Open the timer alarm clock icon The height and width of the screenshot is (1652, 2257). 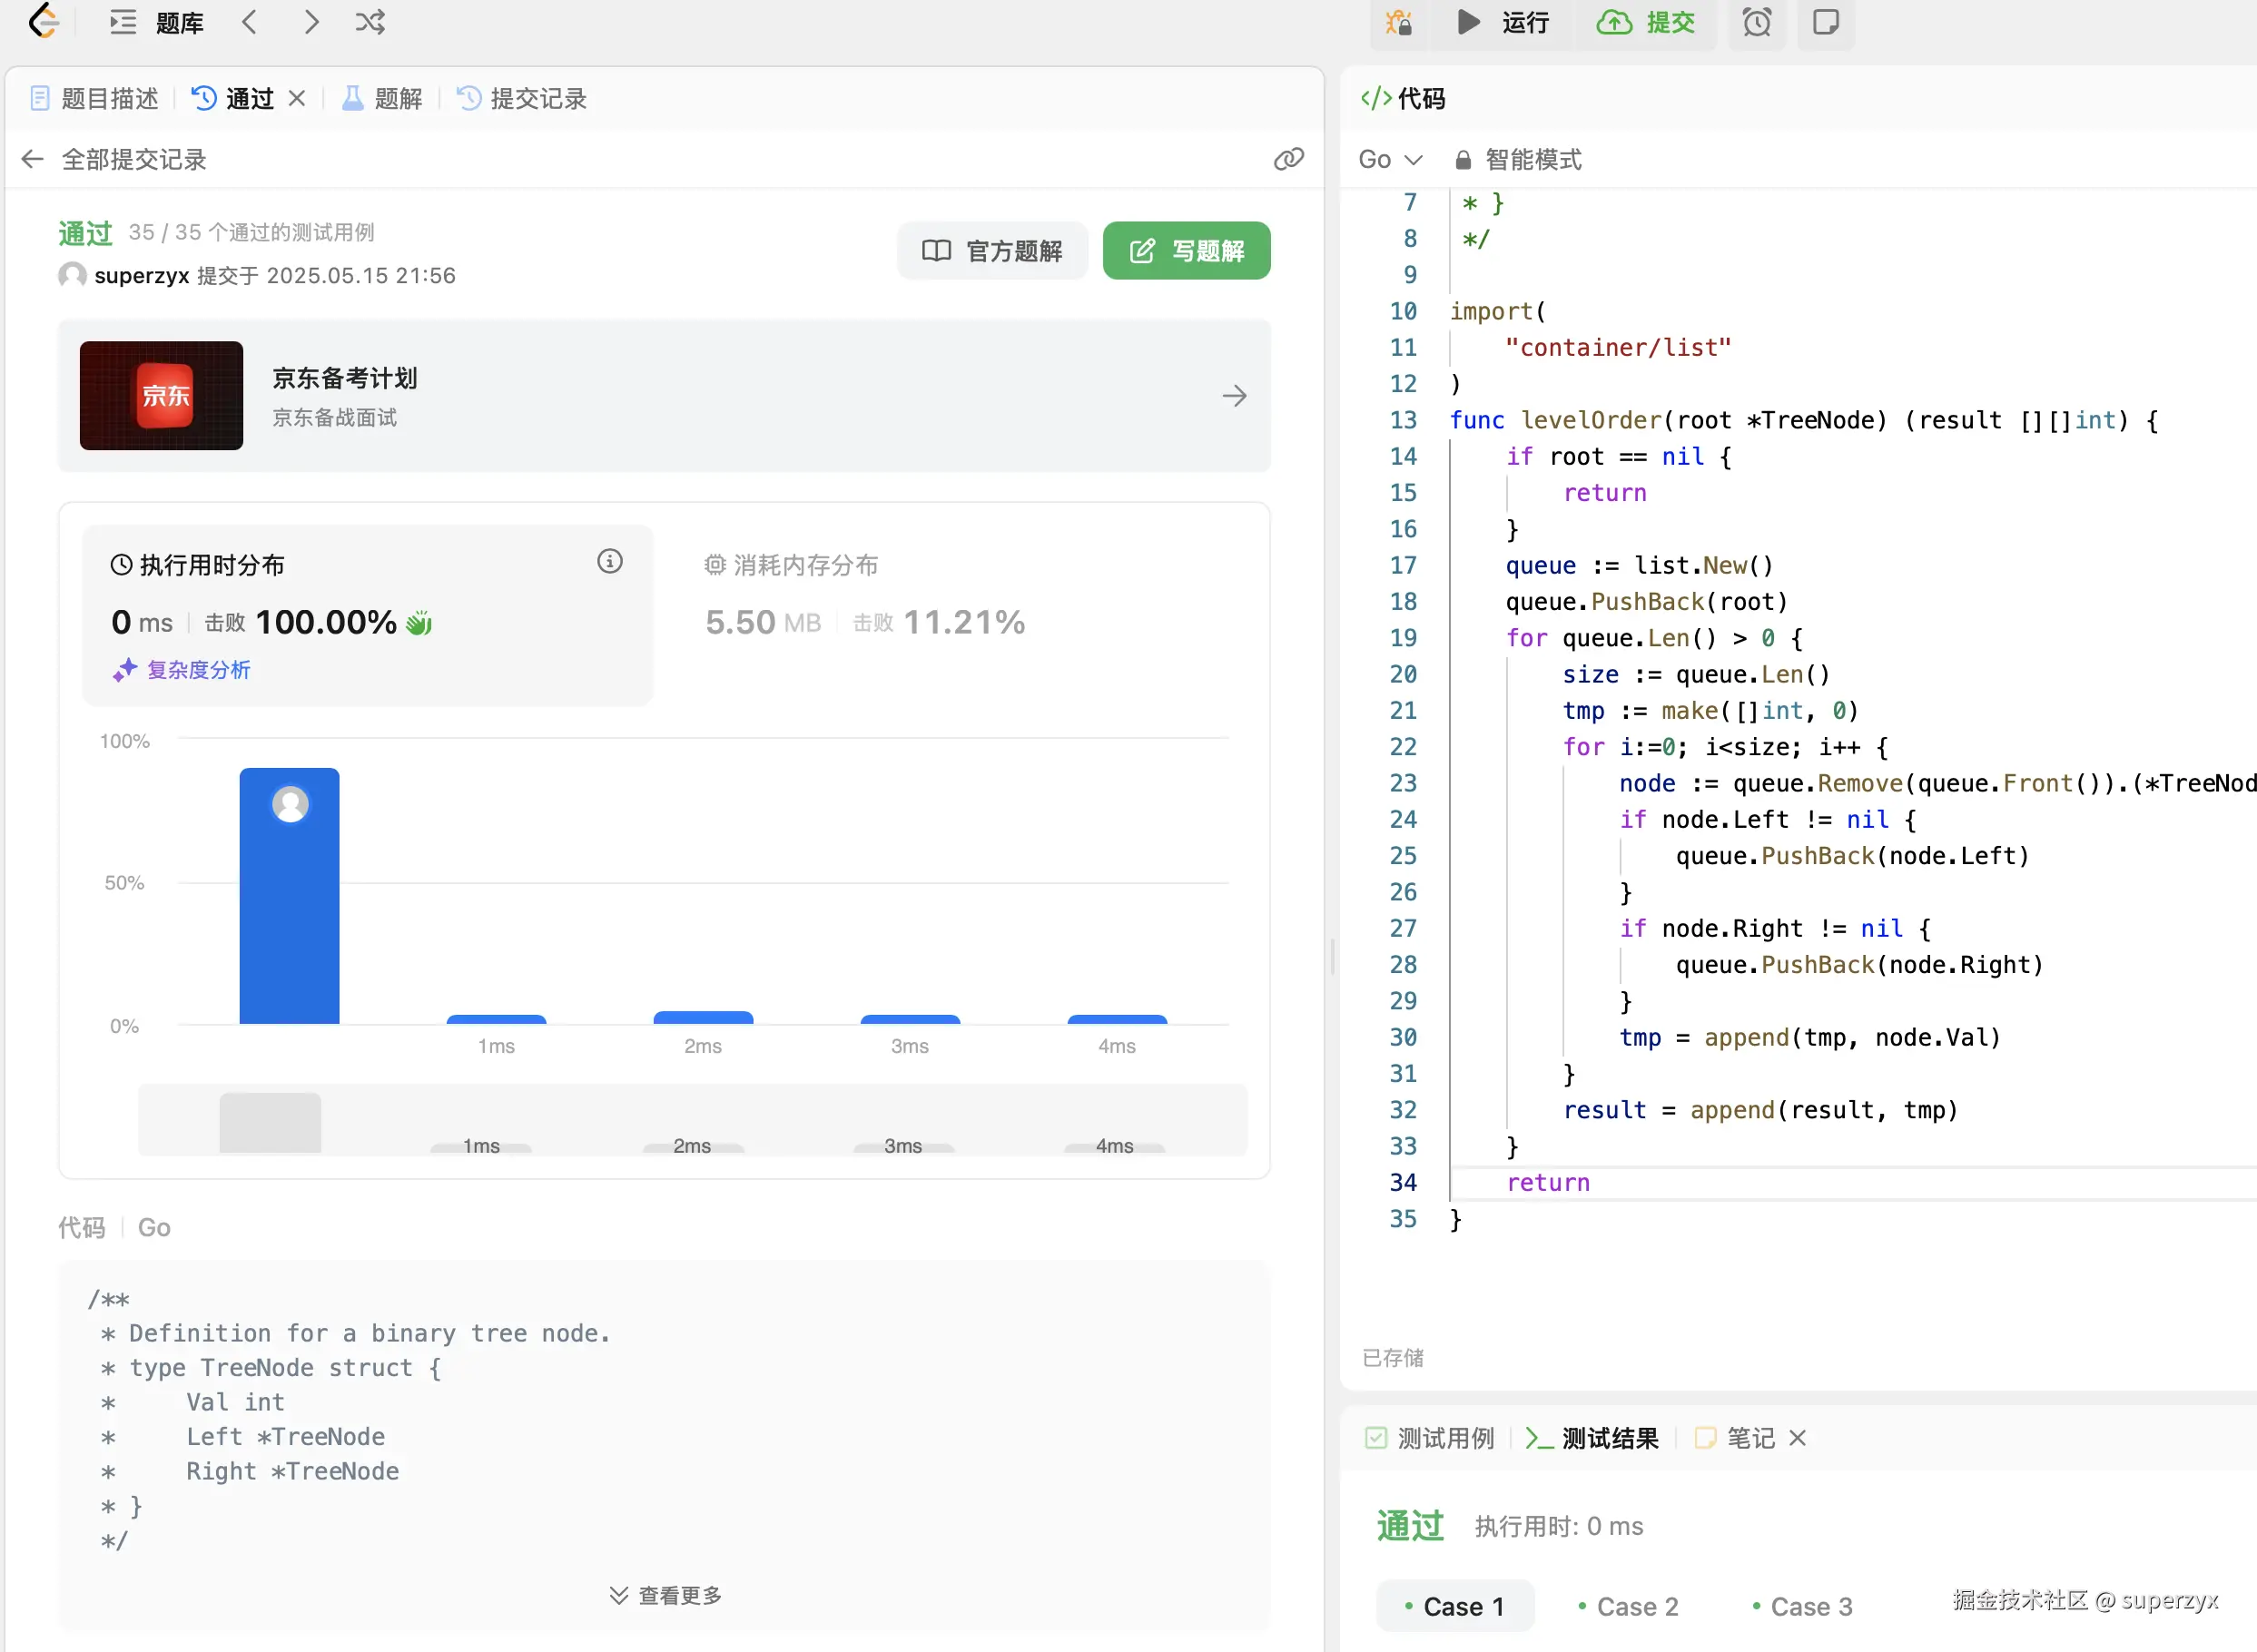click(x=1756, y=22)
